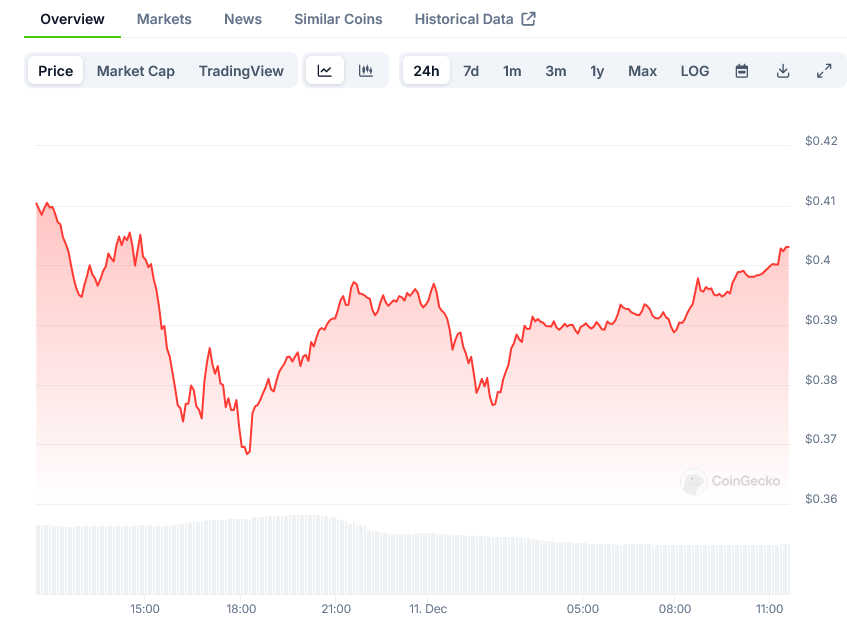Switch to line chart view icon
Screen dimensions: 847x637
pos(325,71)
